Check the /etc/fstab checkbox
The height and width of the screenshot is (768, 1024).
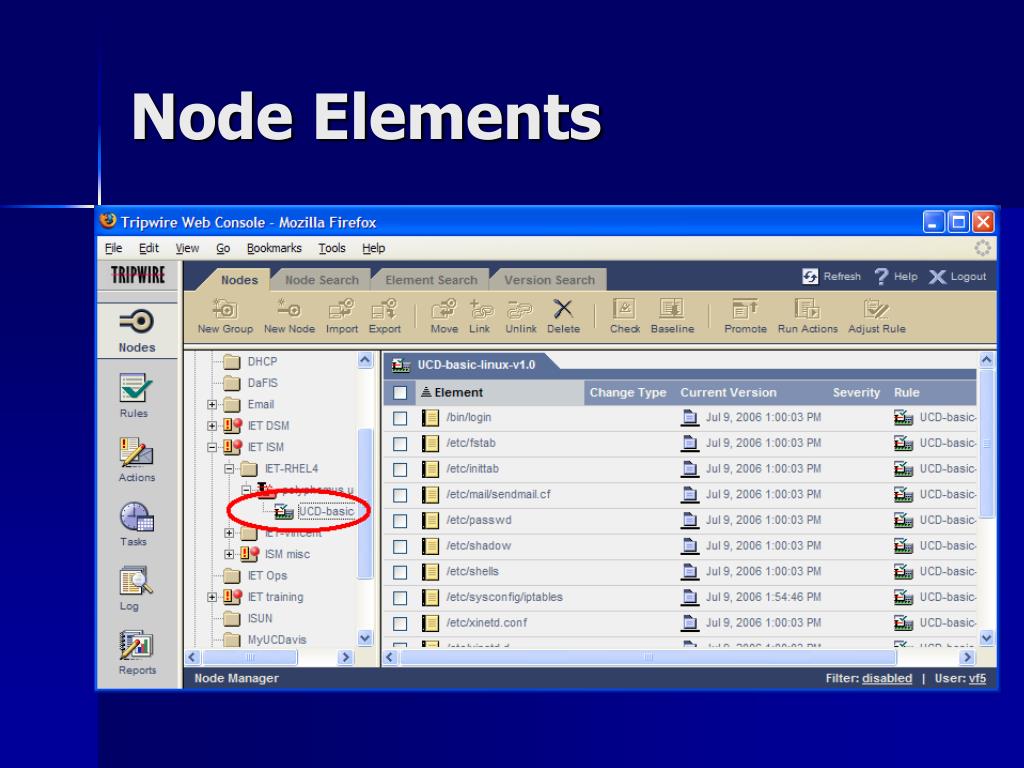pos(400,444)
